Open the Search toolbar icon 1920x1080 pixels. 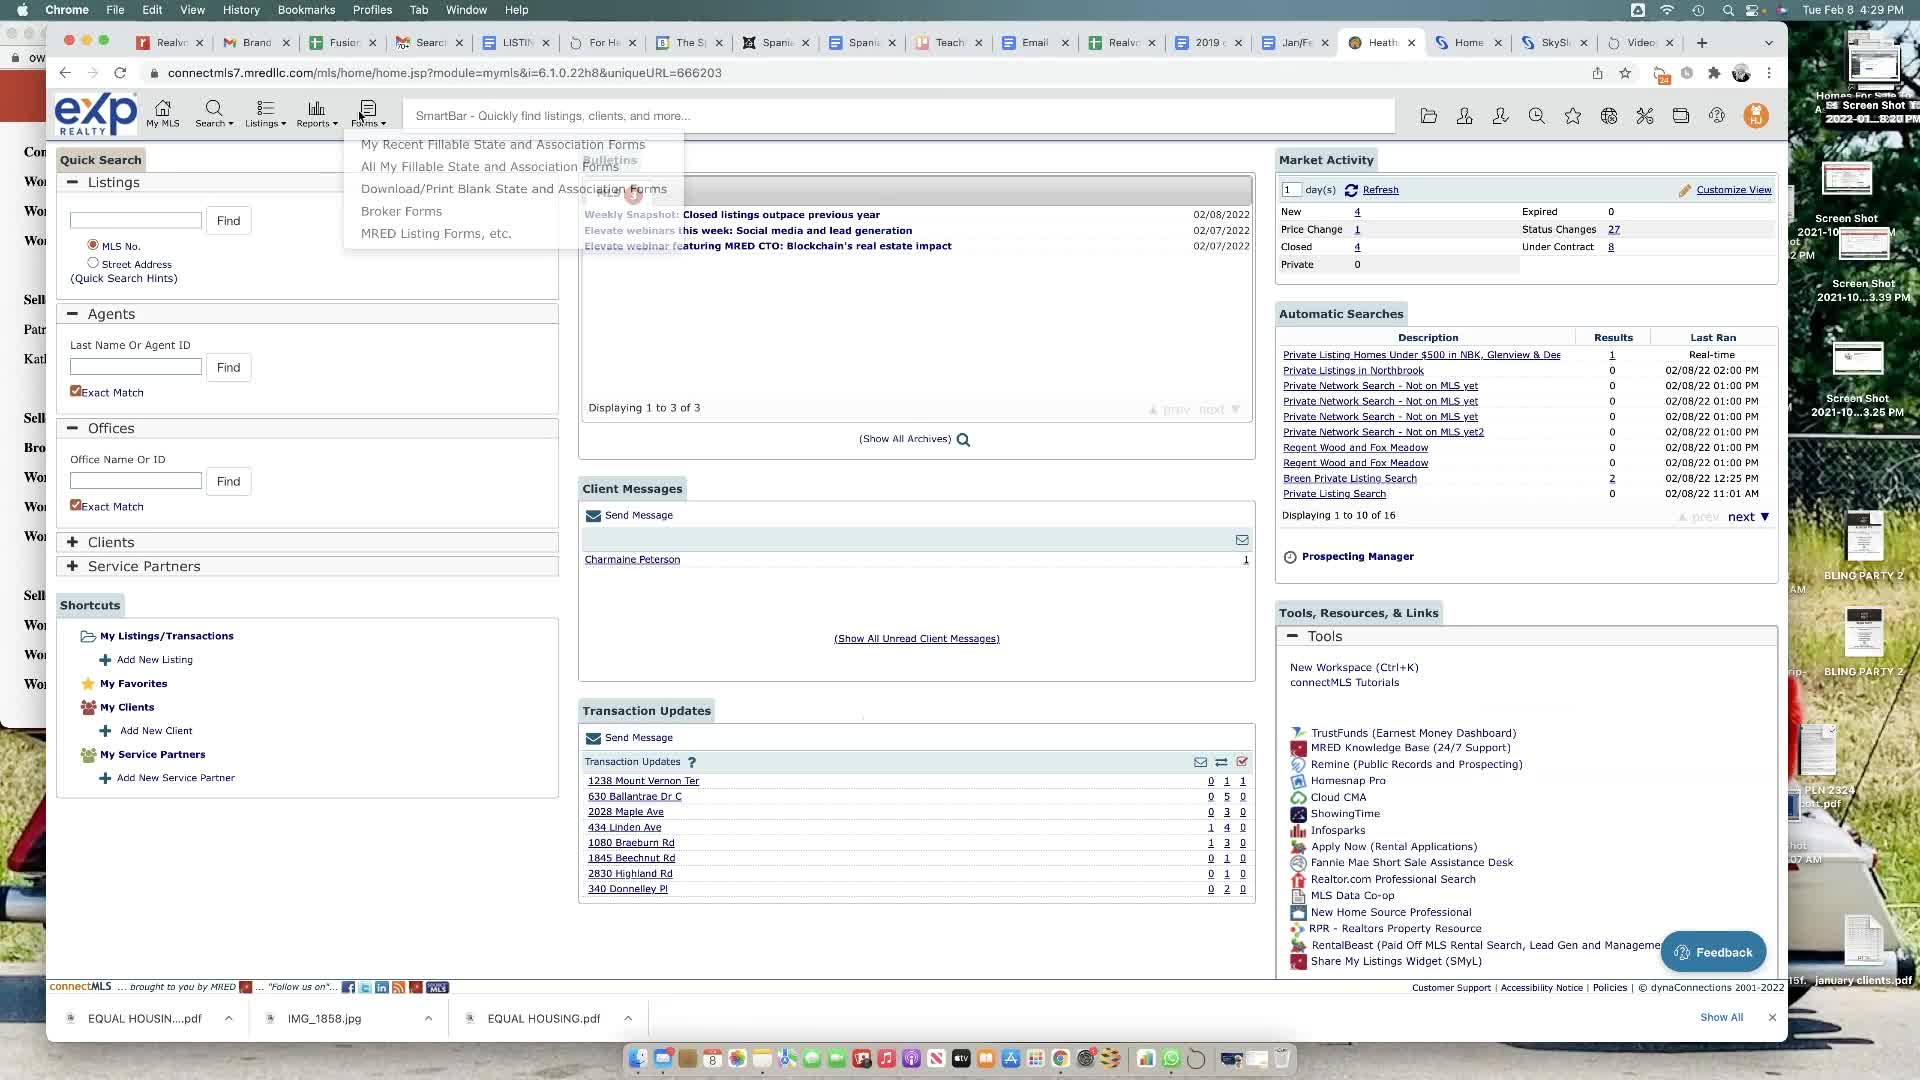213,113
